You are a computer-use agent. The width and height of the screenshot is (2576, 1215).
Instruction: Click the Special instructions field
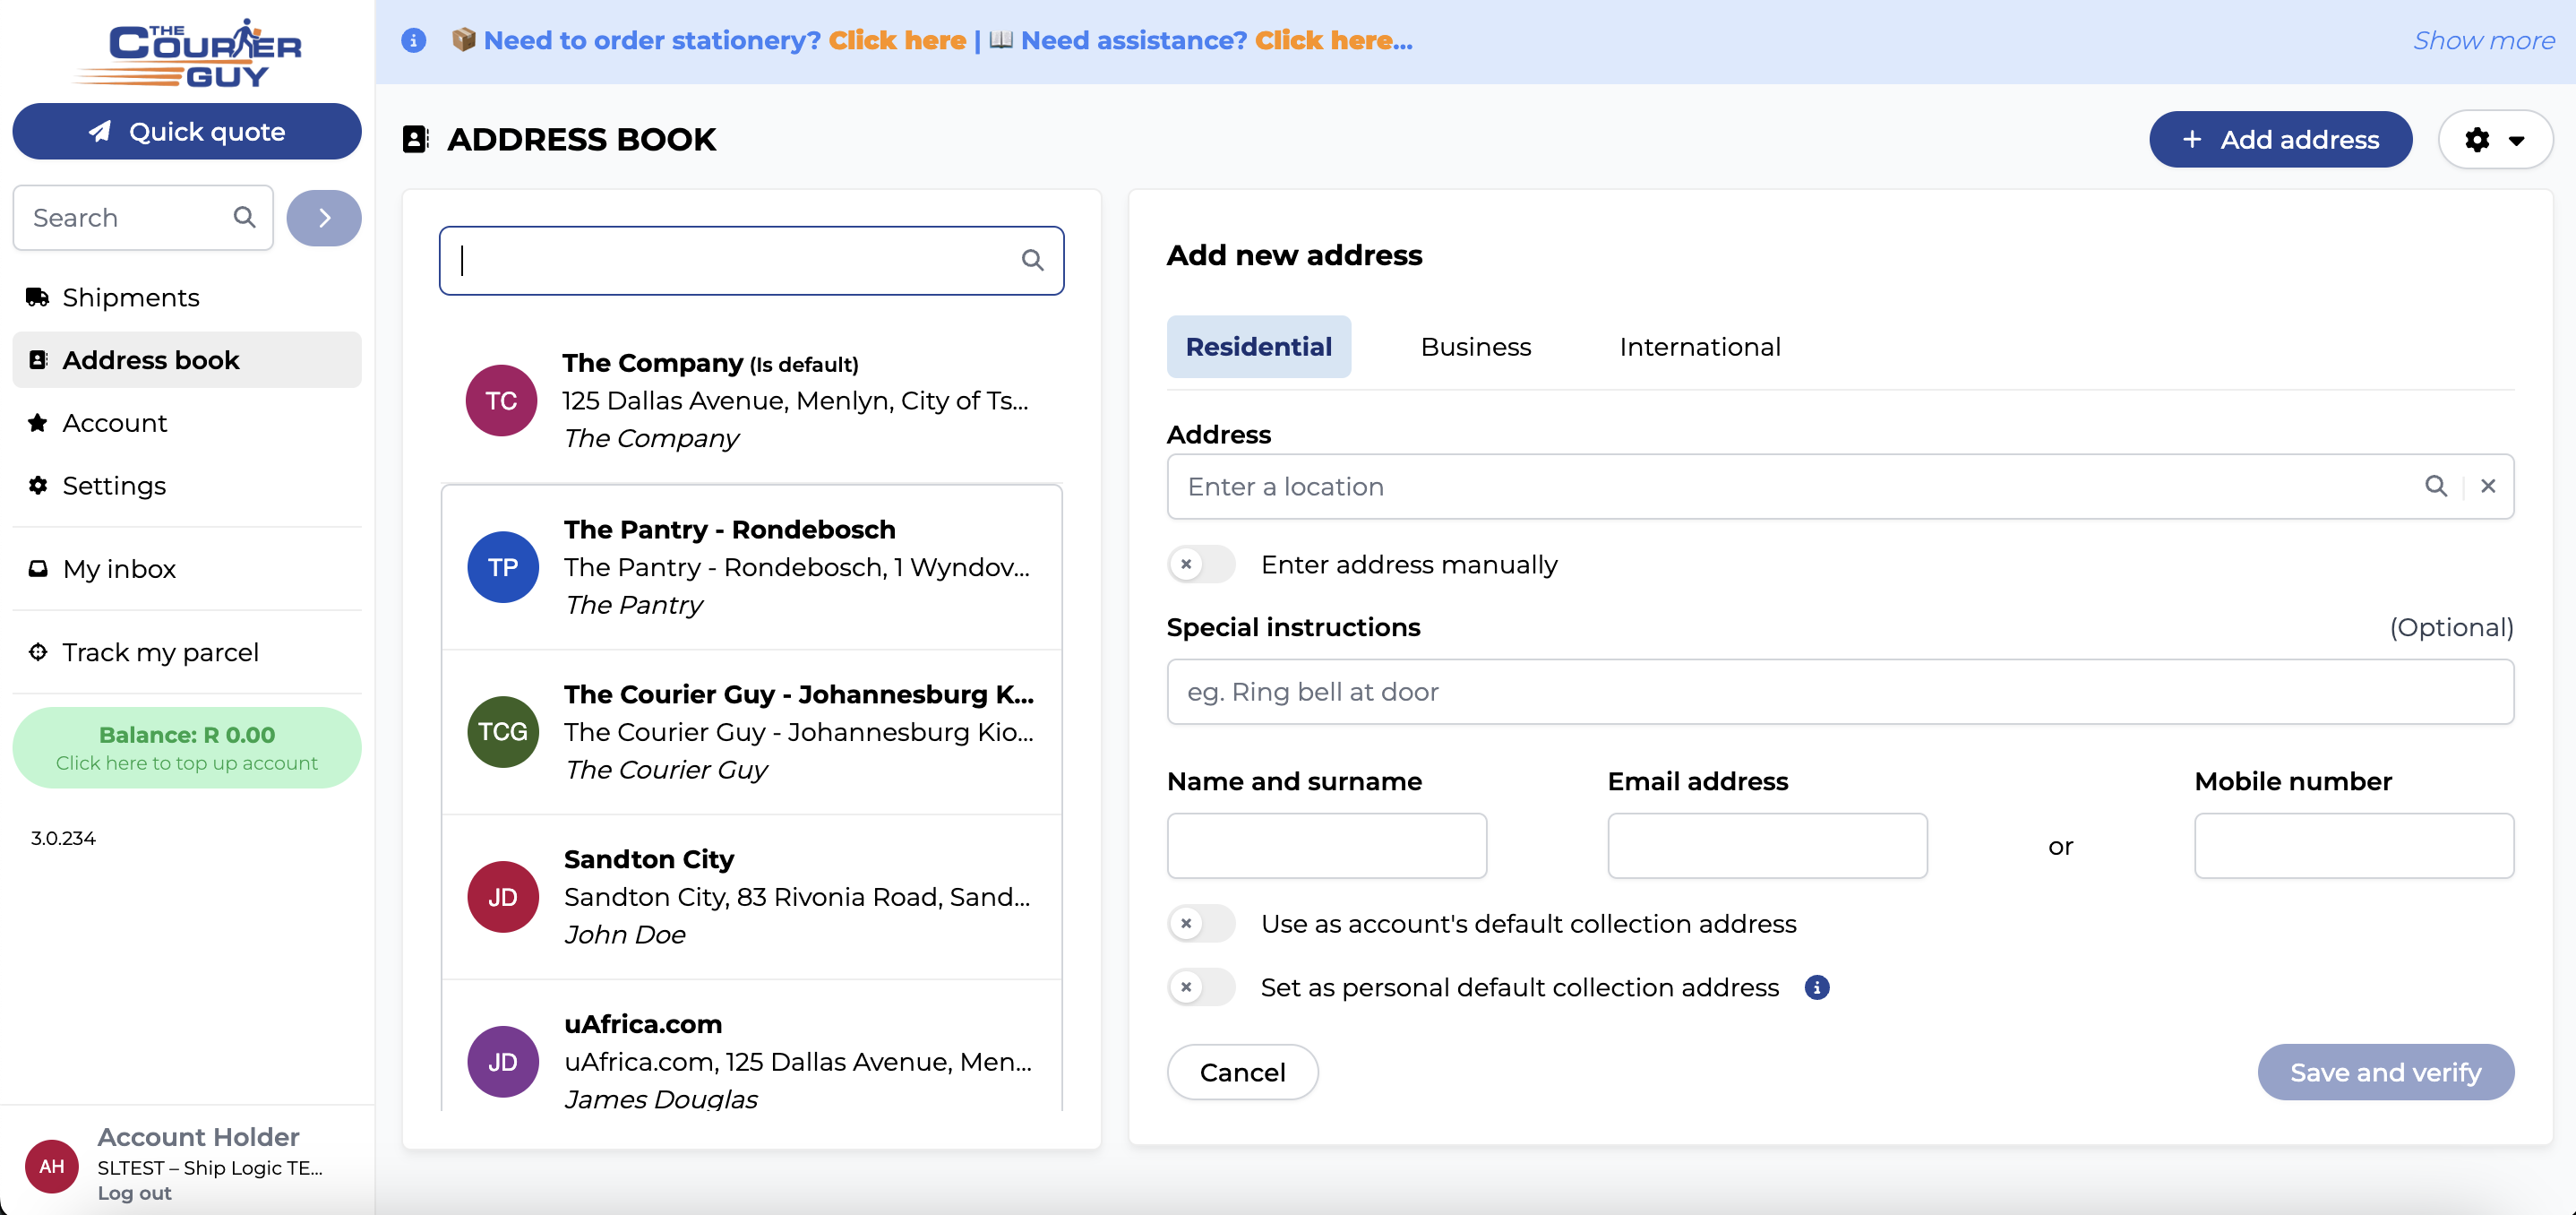click(1840, 692)
